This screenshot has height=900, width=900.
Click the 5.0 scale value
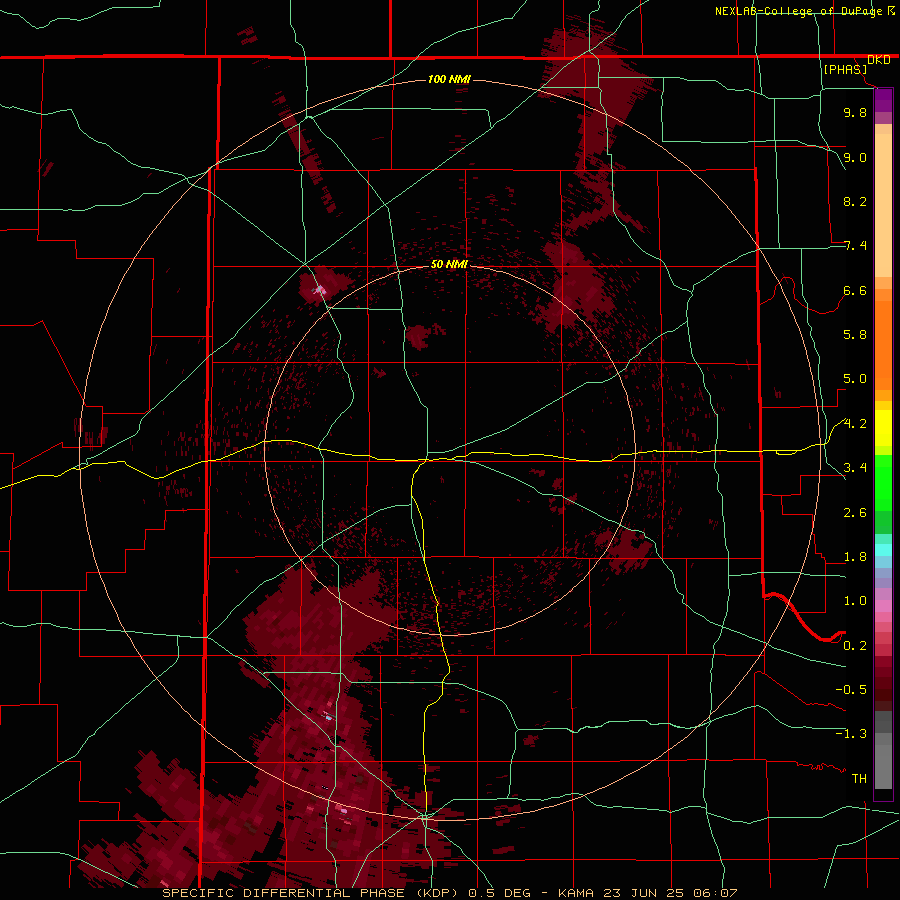(x=855, y=379)
